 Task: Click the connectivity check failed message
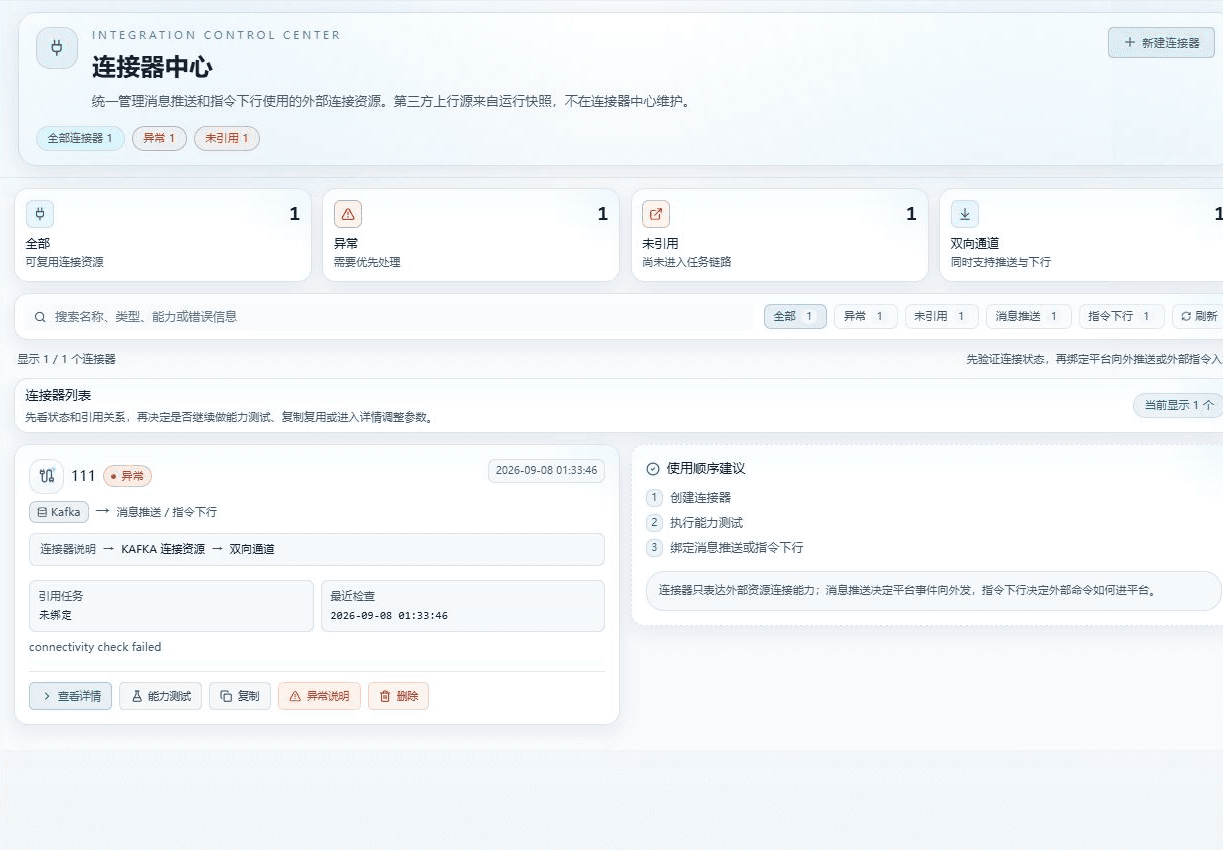tap(95, 647)
